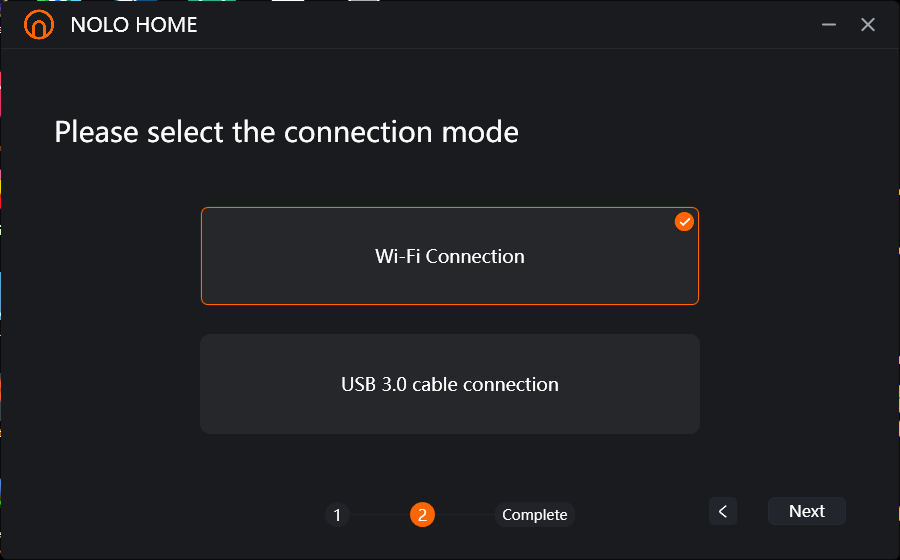This screenshot has width=900, height=560.
Task: Click the orange step 2 circle indicator
Action: [x=422, y=515]
